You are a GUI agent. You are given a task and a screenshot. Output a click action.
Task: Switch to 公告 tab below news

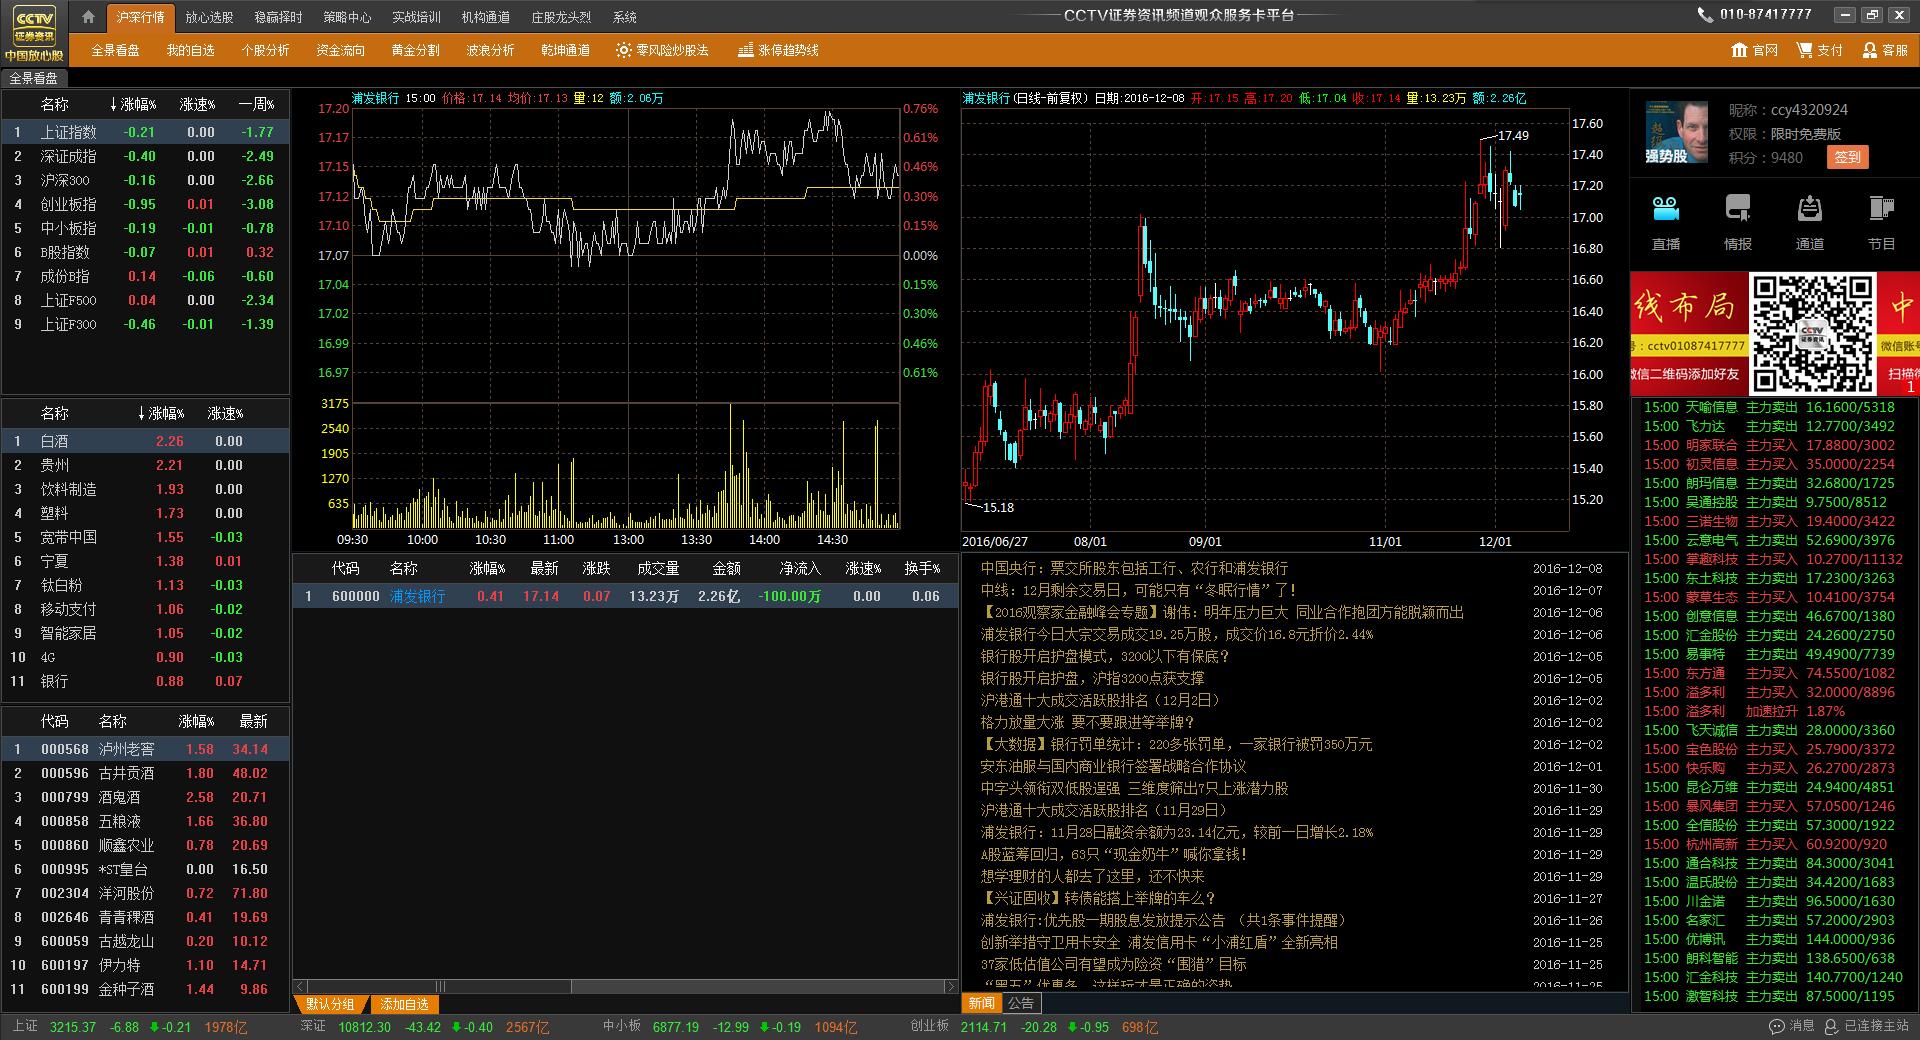(1020, 1003)
